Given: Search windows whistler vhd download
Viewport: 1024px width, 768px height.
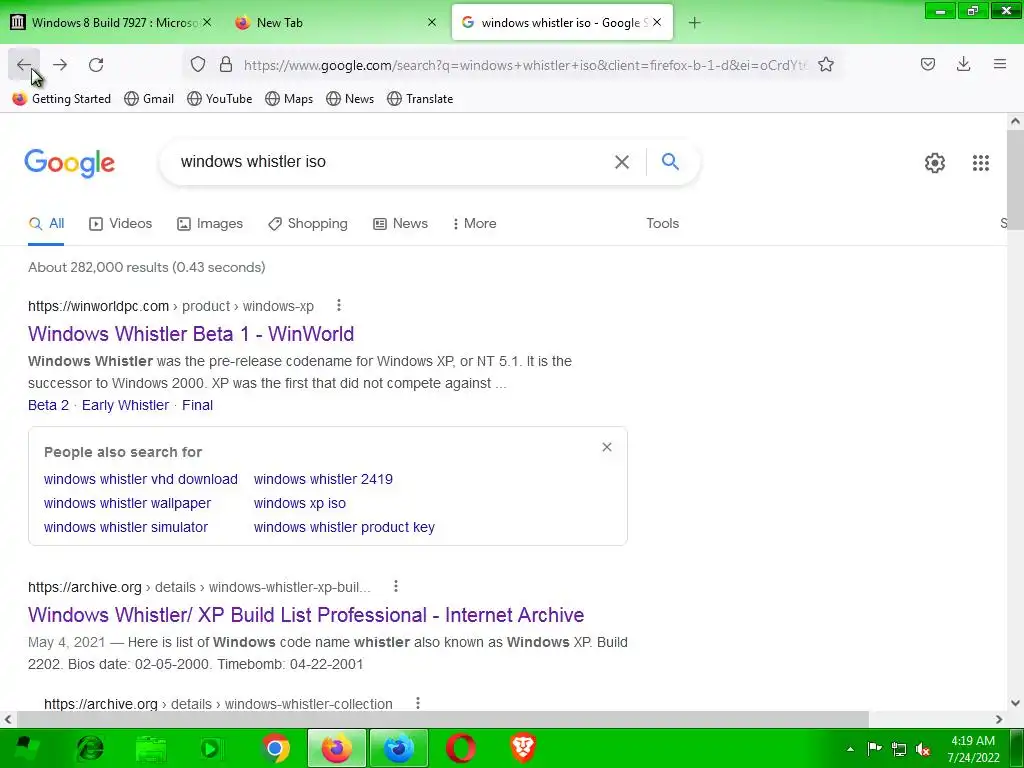Looking at the screenshot, I should 140,479.
